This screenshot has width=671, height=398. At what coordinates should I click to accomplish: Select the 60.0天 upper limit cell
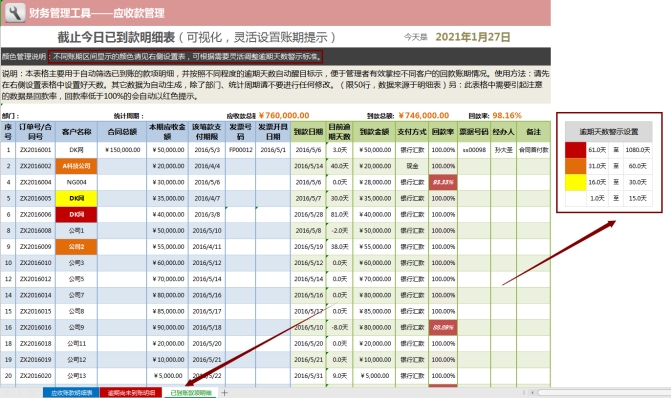[638, 166]
